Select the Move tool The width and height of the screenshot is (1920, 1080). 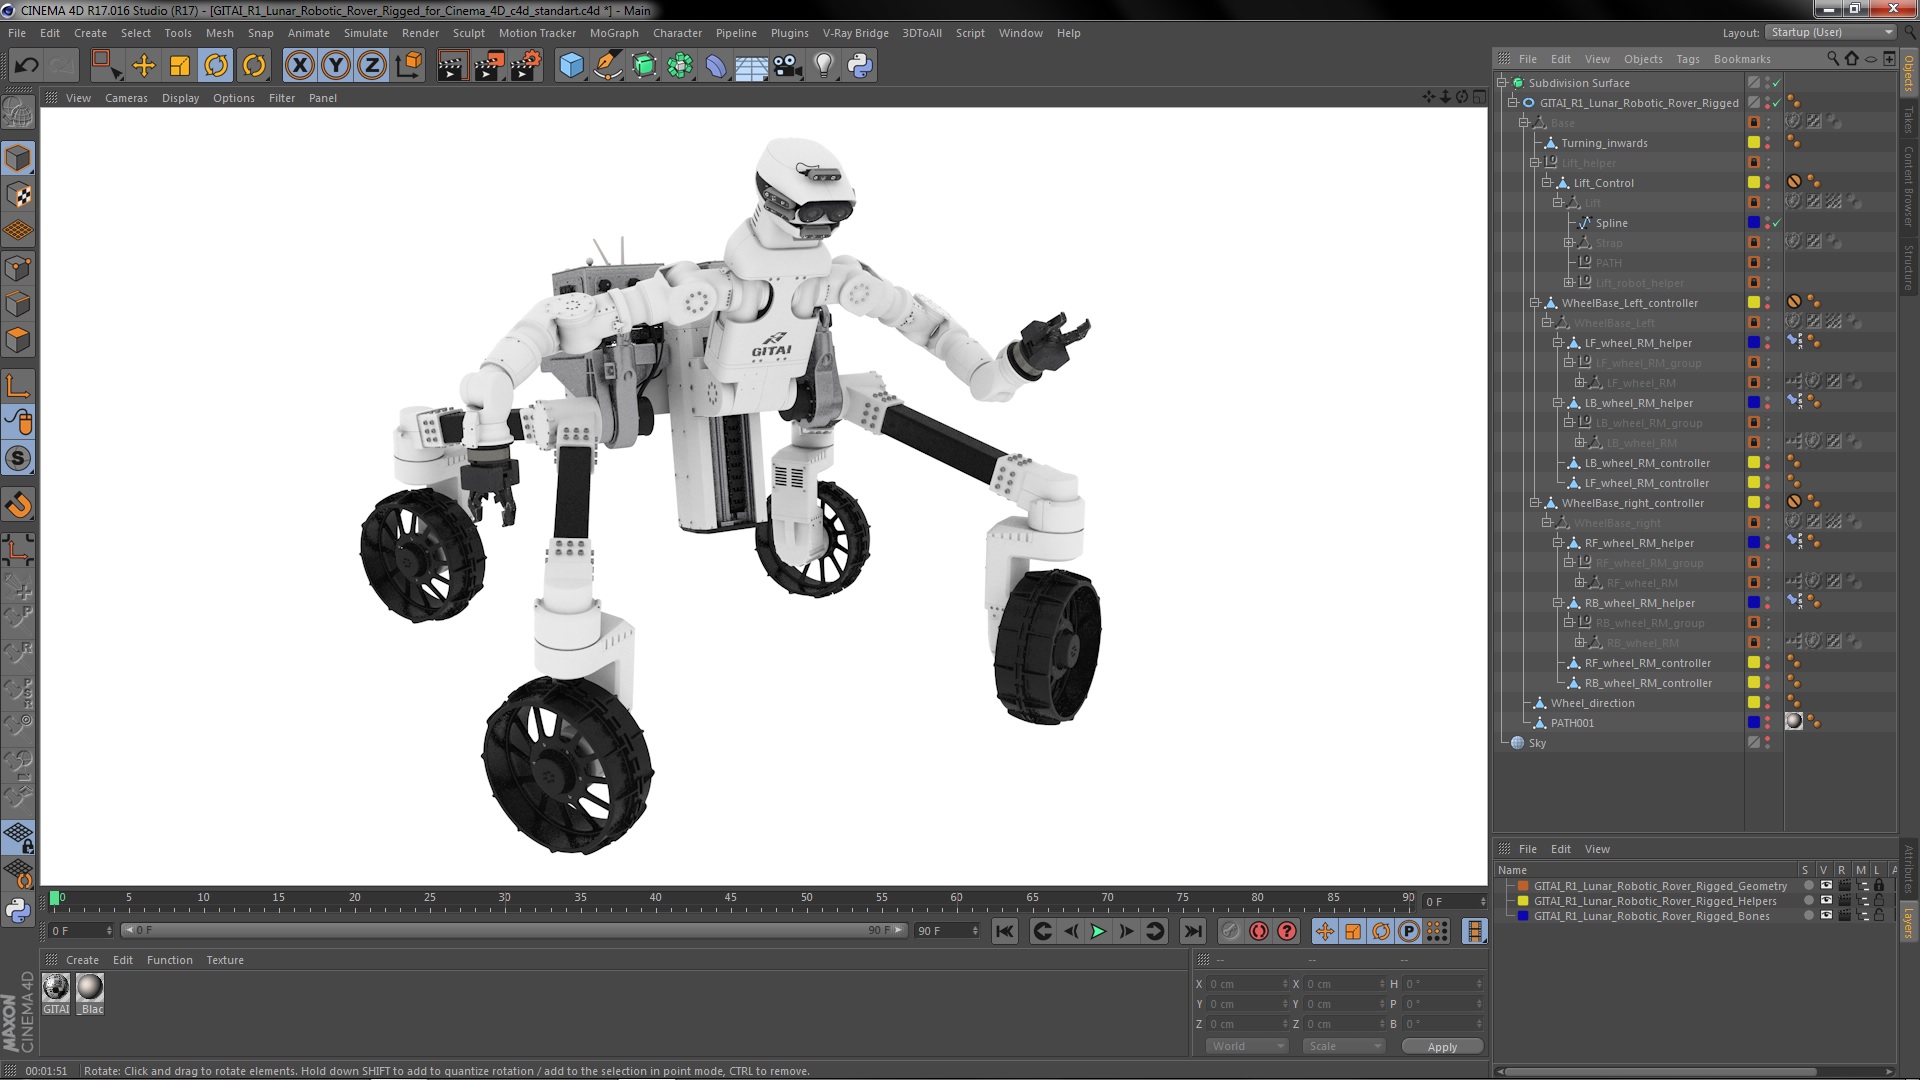(x=144, y=66)
